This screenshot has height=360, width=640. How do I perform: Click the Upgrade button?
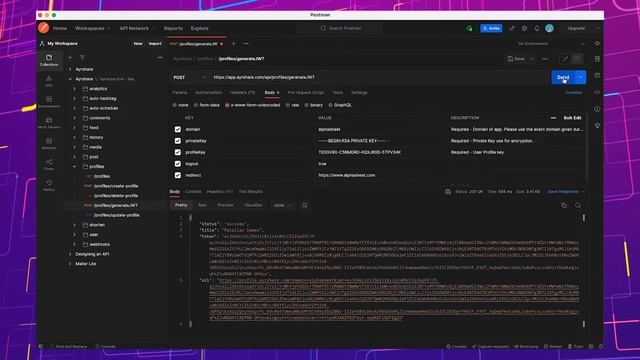click(576, 28)
